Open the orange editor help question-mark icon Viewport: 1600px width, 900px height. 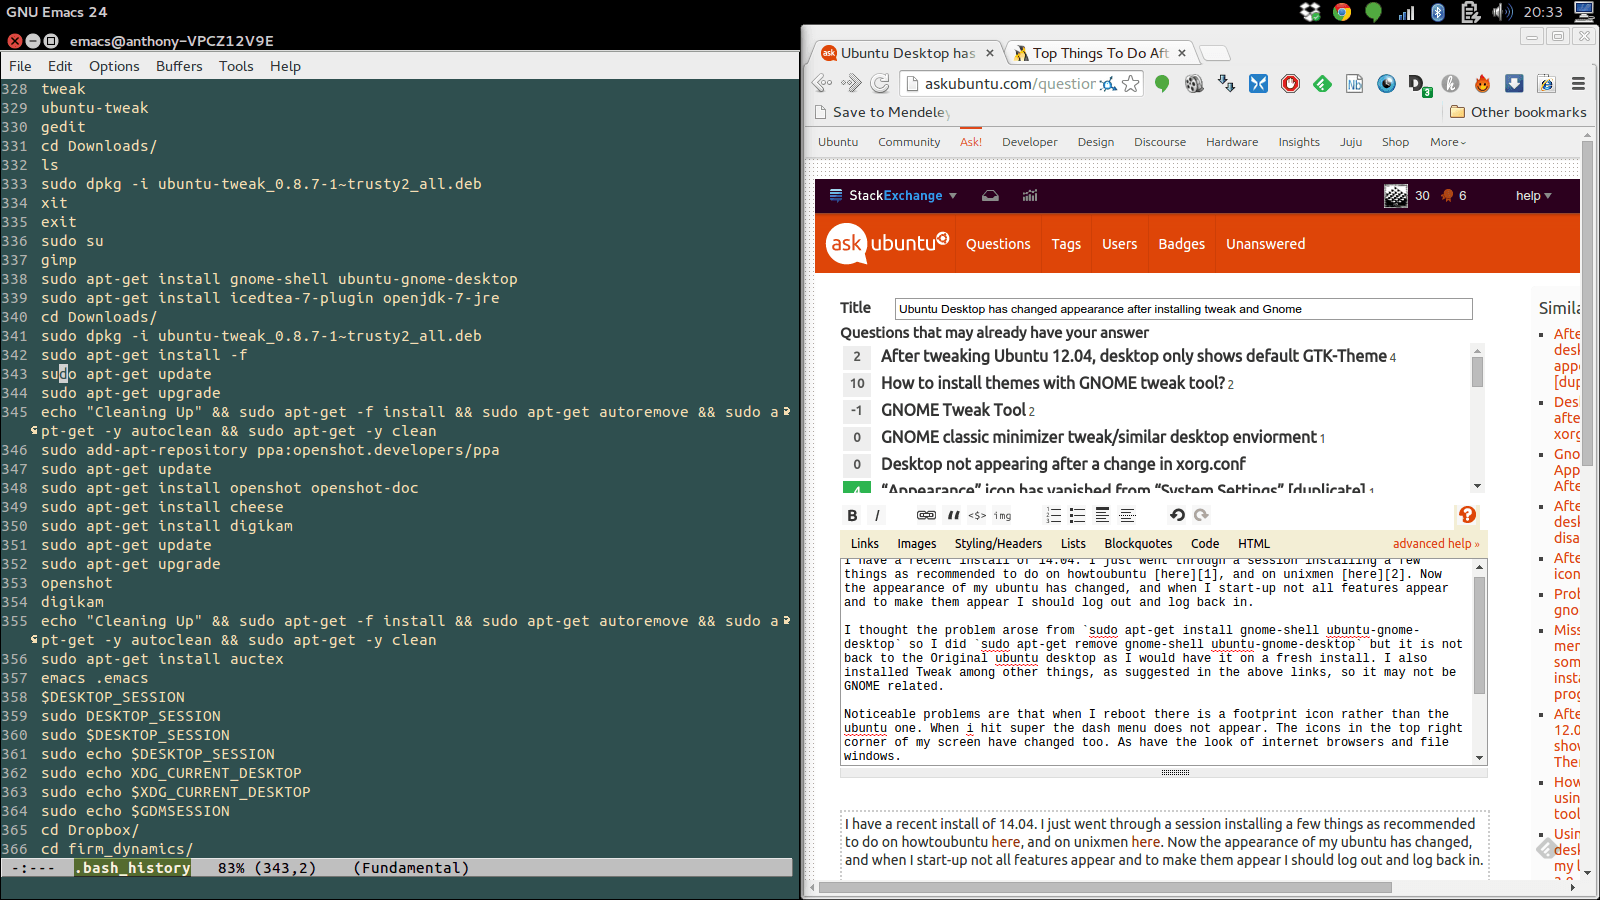coord(1467,515)
